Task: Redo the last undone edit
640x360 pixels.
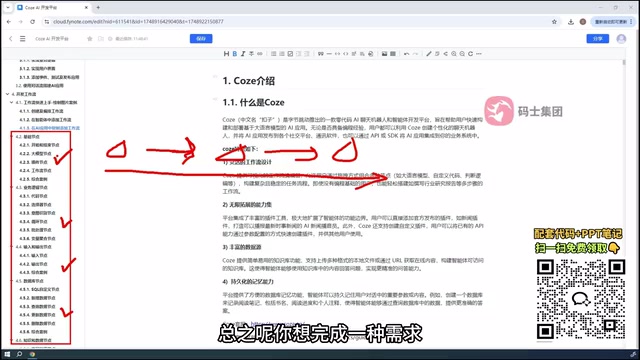Action: click(x=415, y=54)
